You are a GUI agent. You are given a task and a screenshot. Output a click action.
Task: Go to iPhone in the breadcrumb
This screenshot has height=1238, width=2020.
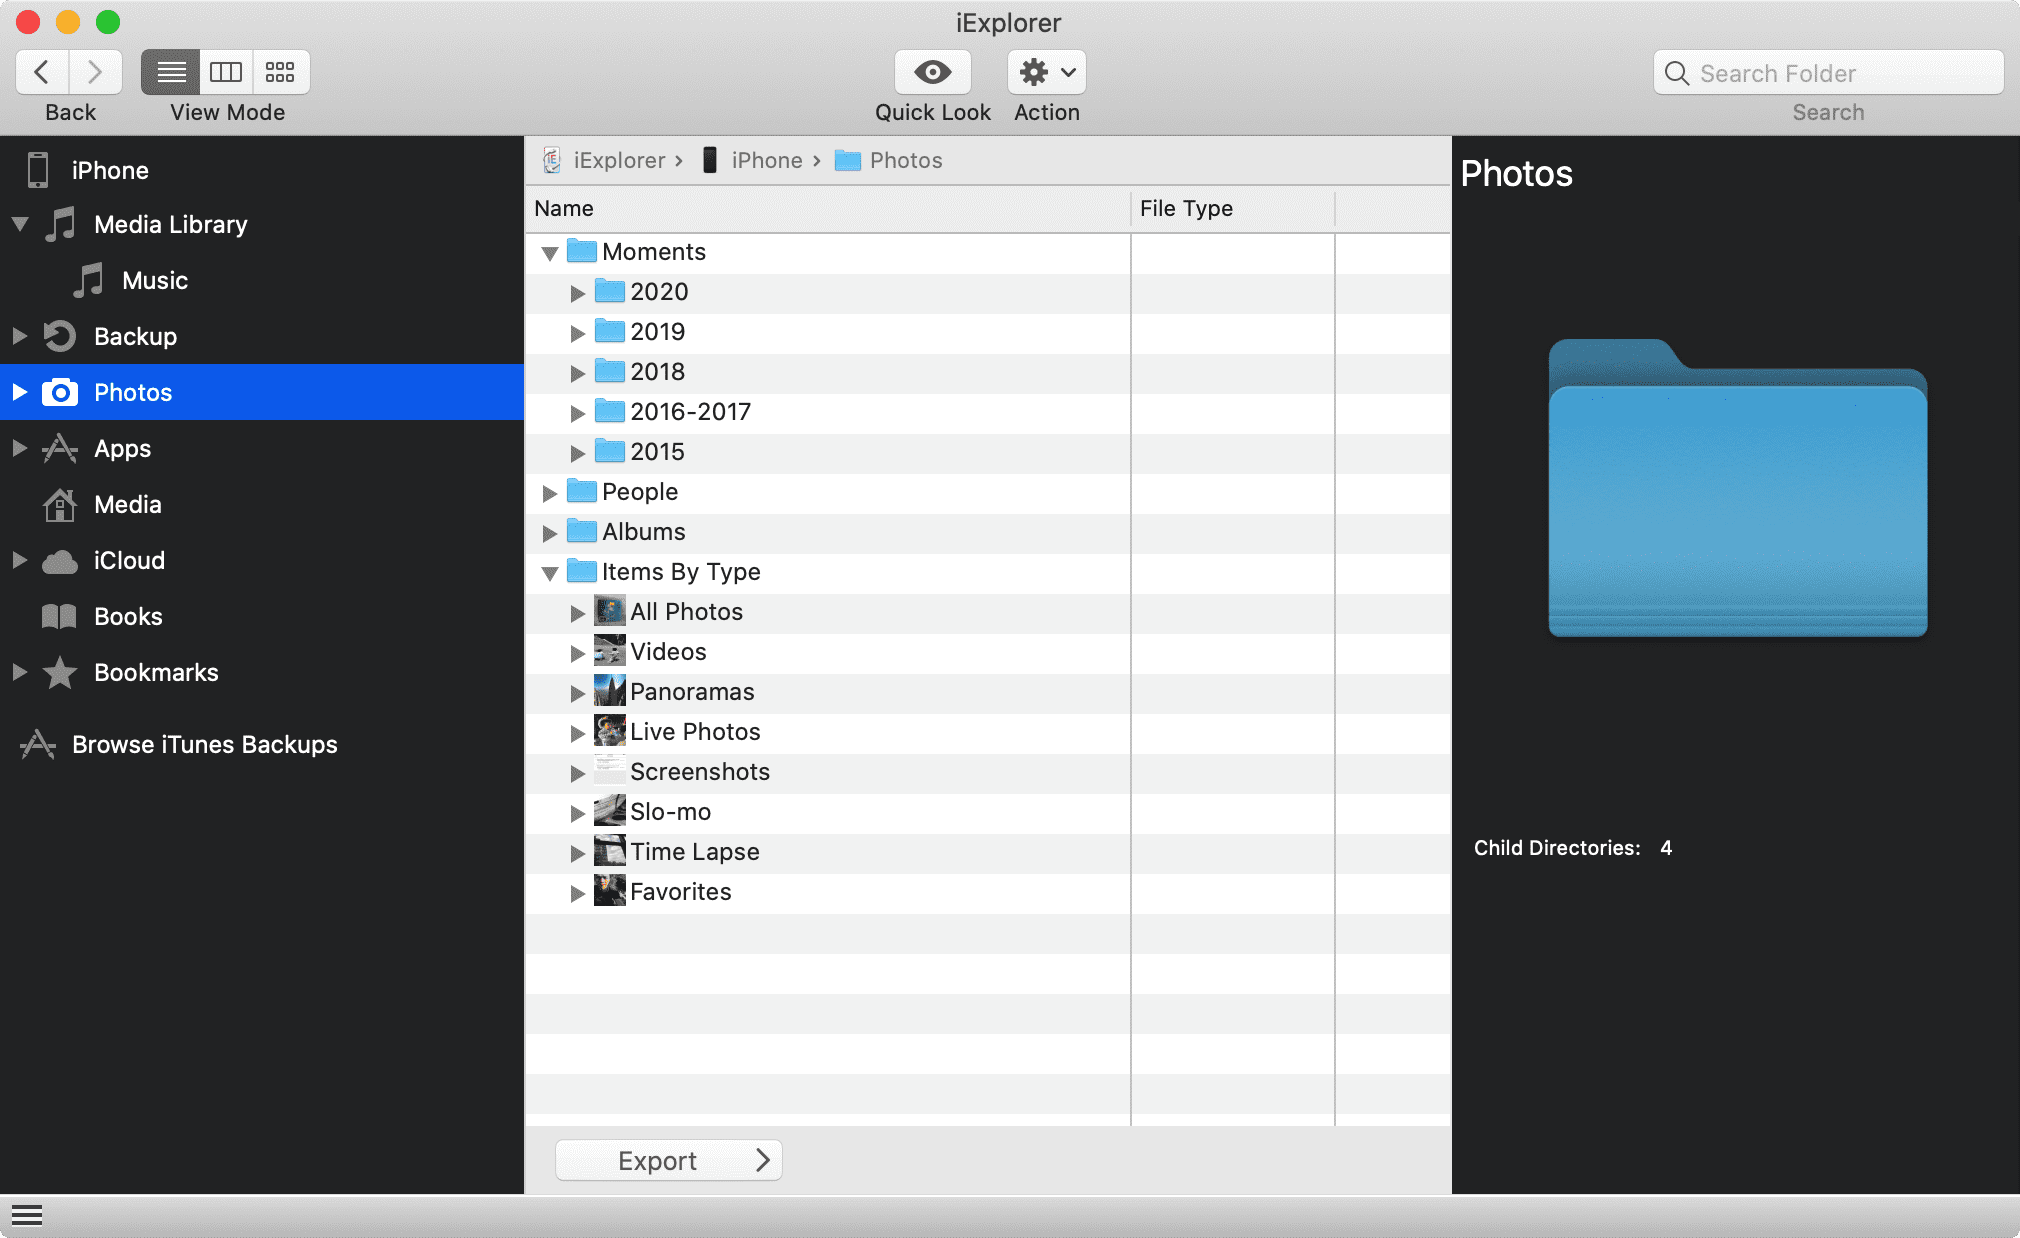[x=753, y=160]
